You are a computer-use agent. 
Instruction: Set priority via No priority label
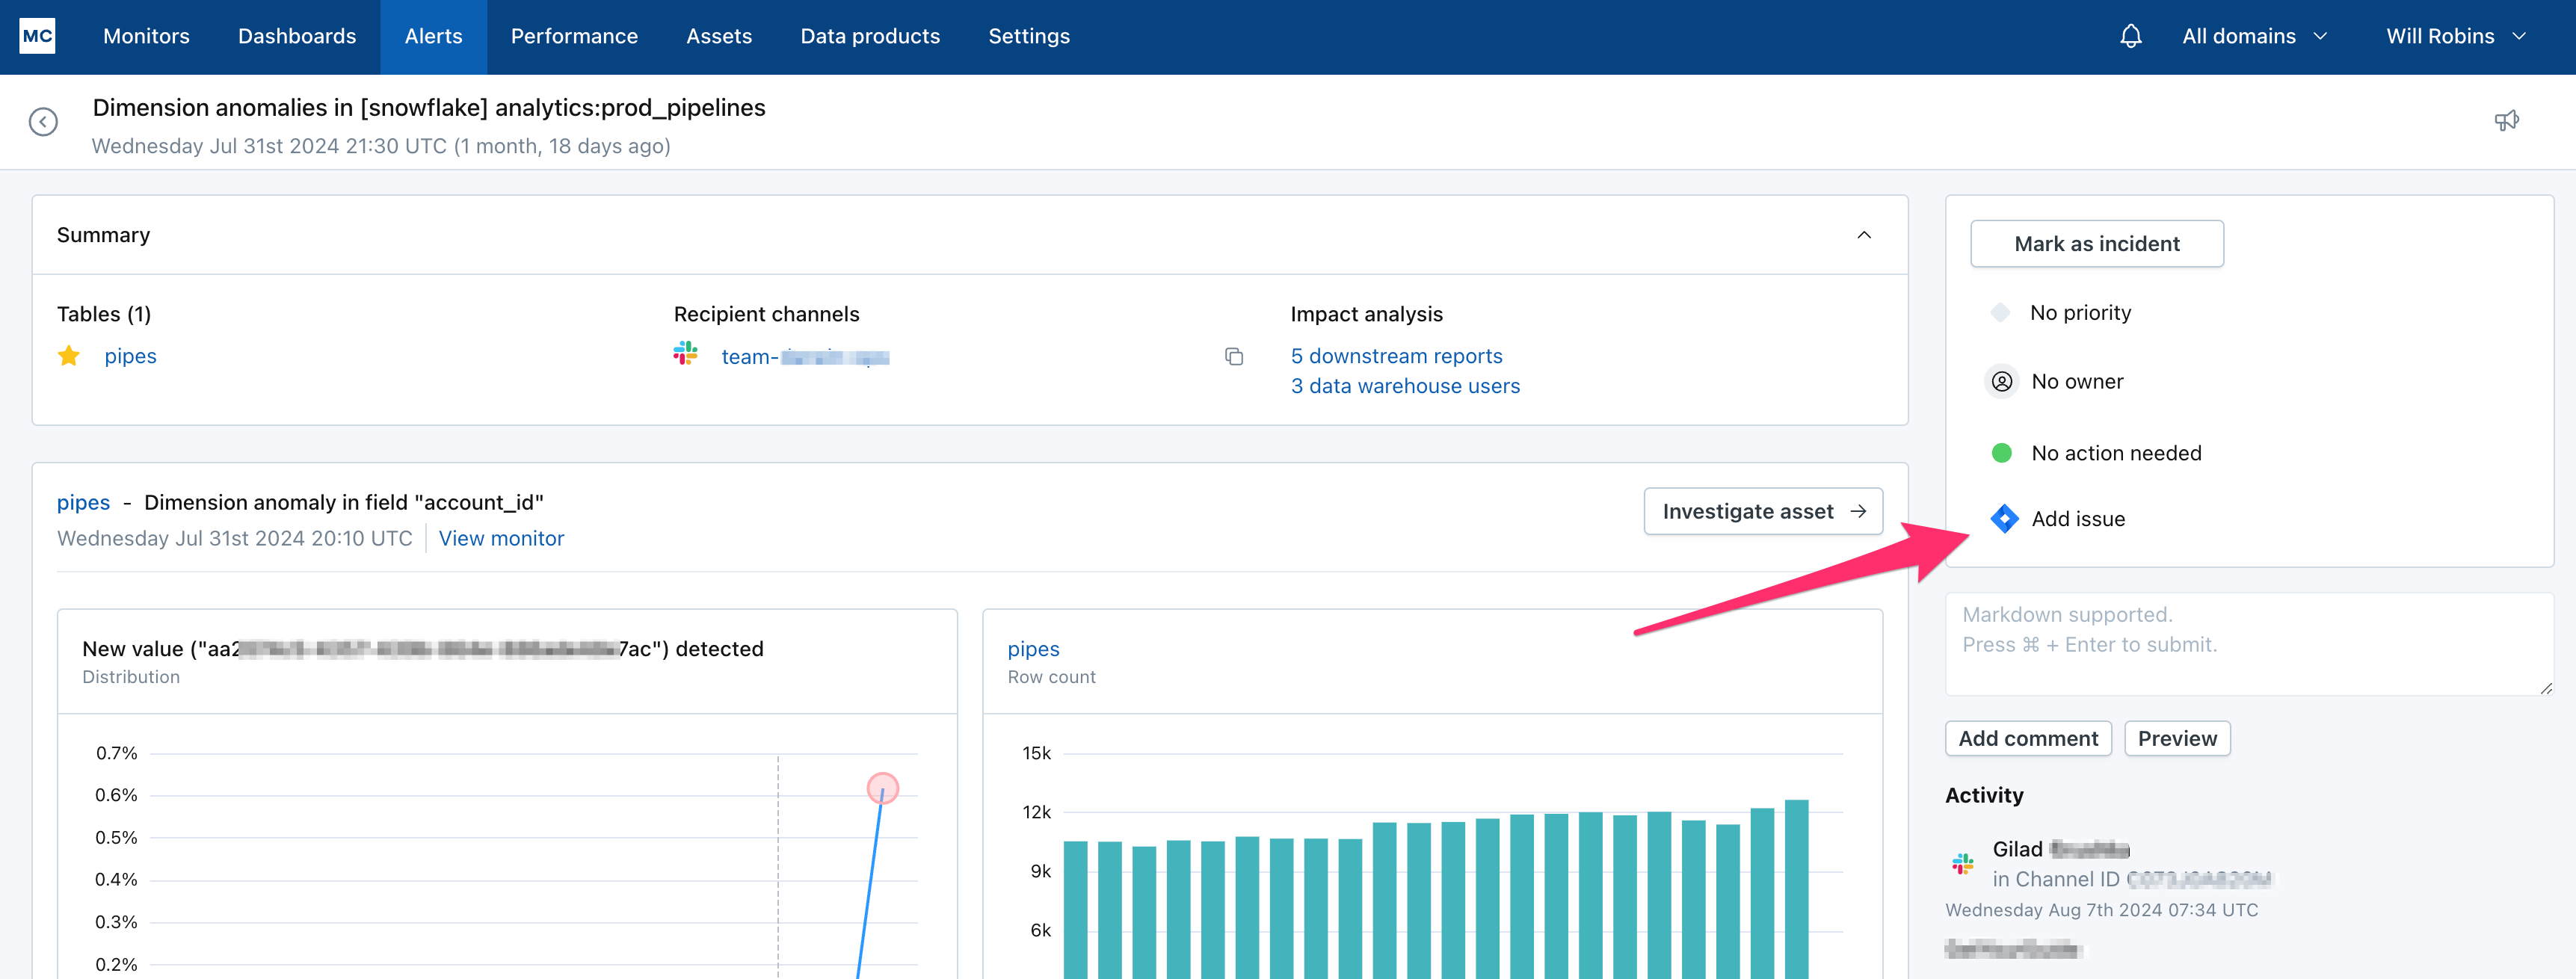2080,313
